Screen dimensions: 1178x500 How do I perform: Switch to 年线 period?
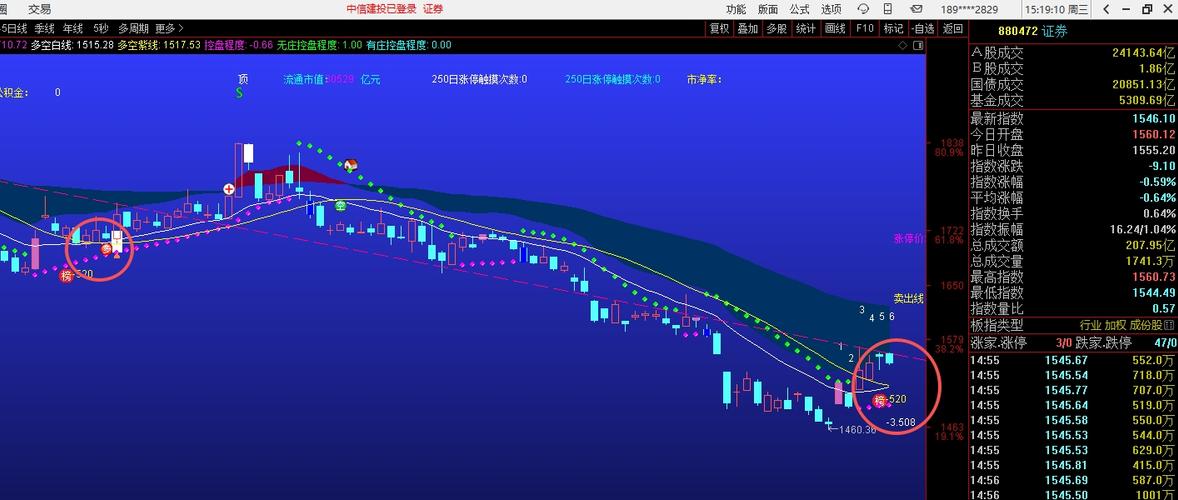click(x=73, y=29)
